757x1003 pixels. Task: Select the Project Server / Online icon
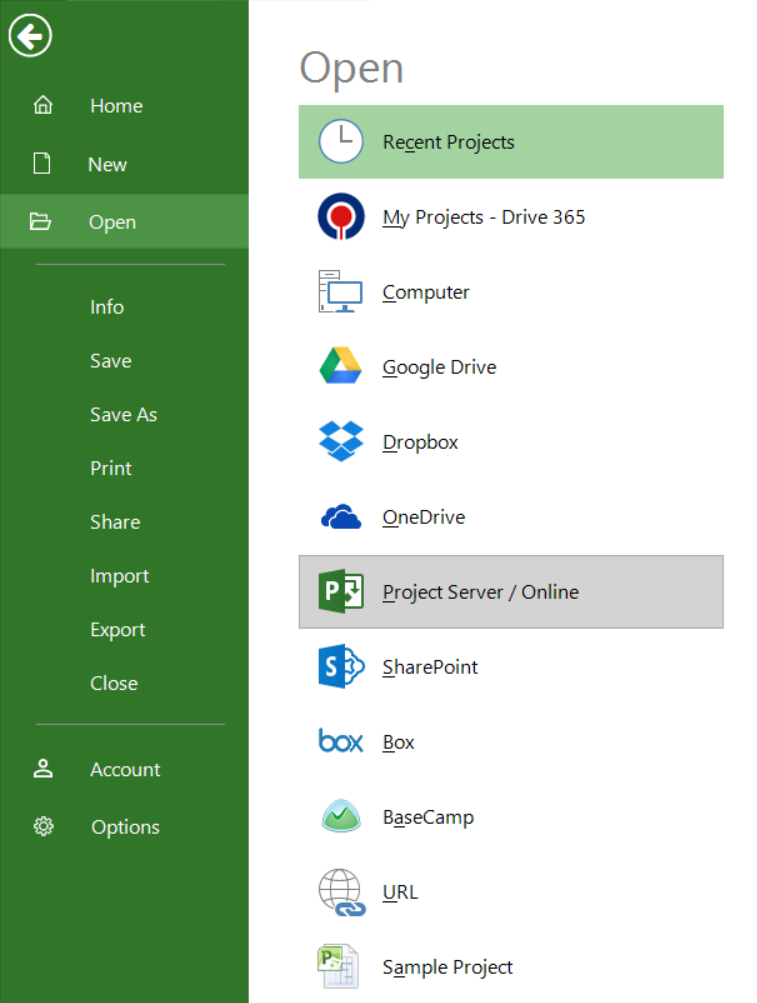pyautogui.click(x=341, y=592)
